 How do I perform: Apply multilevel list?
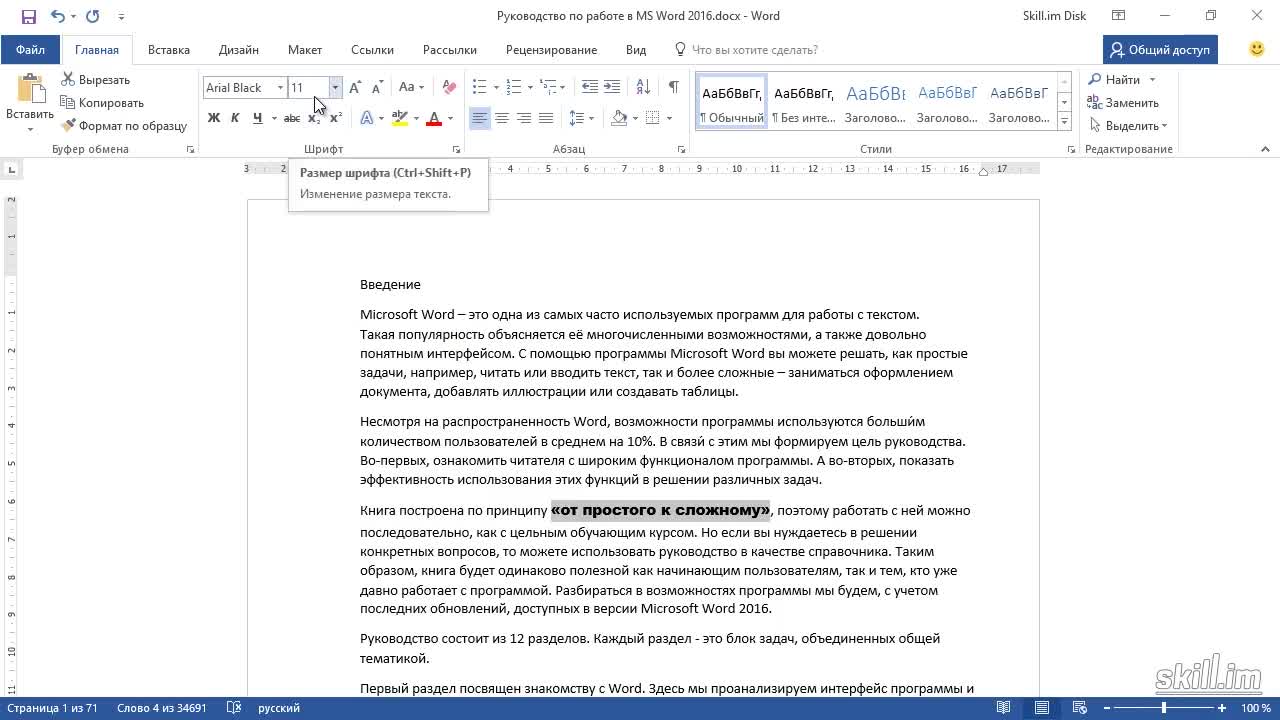click(548, 88)
